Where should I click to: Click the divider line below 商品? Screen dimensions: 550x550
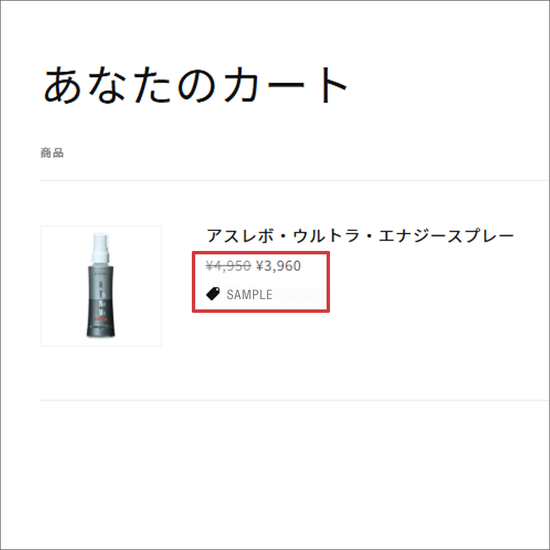(x=295, y=181)
